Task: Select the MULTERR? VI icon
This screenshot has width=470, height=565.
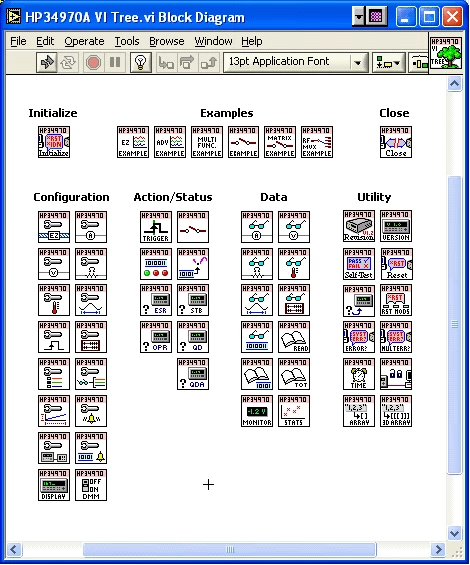Action: [x=396, y=337]
